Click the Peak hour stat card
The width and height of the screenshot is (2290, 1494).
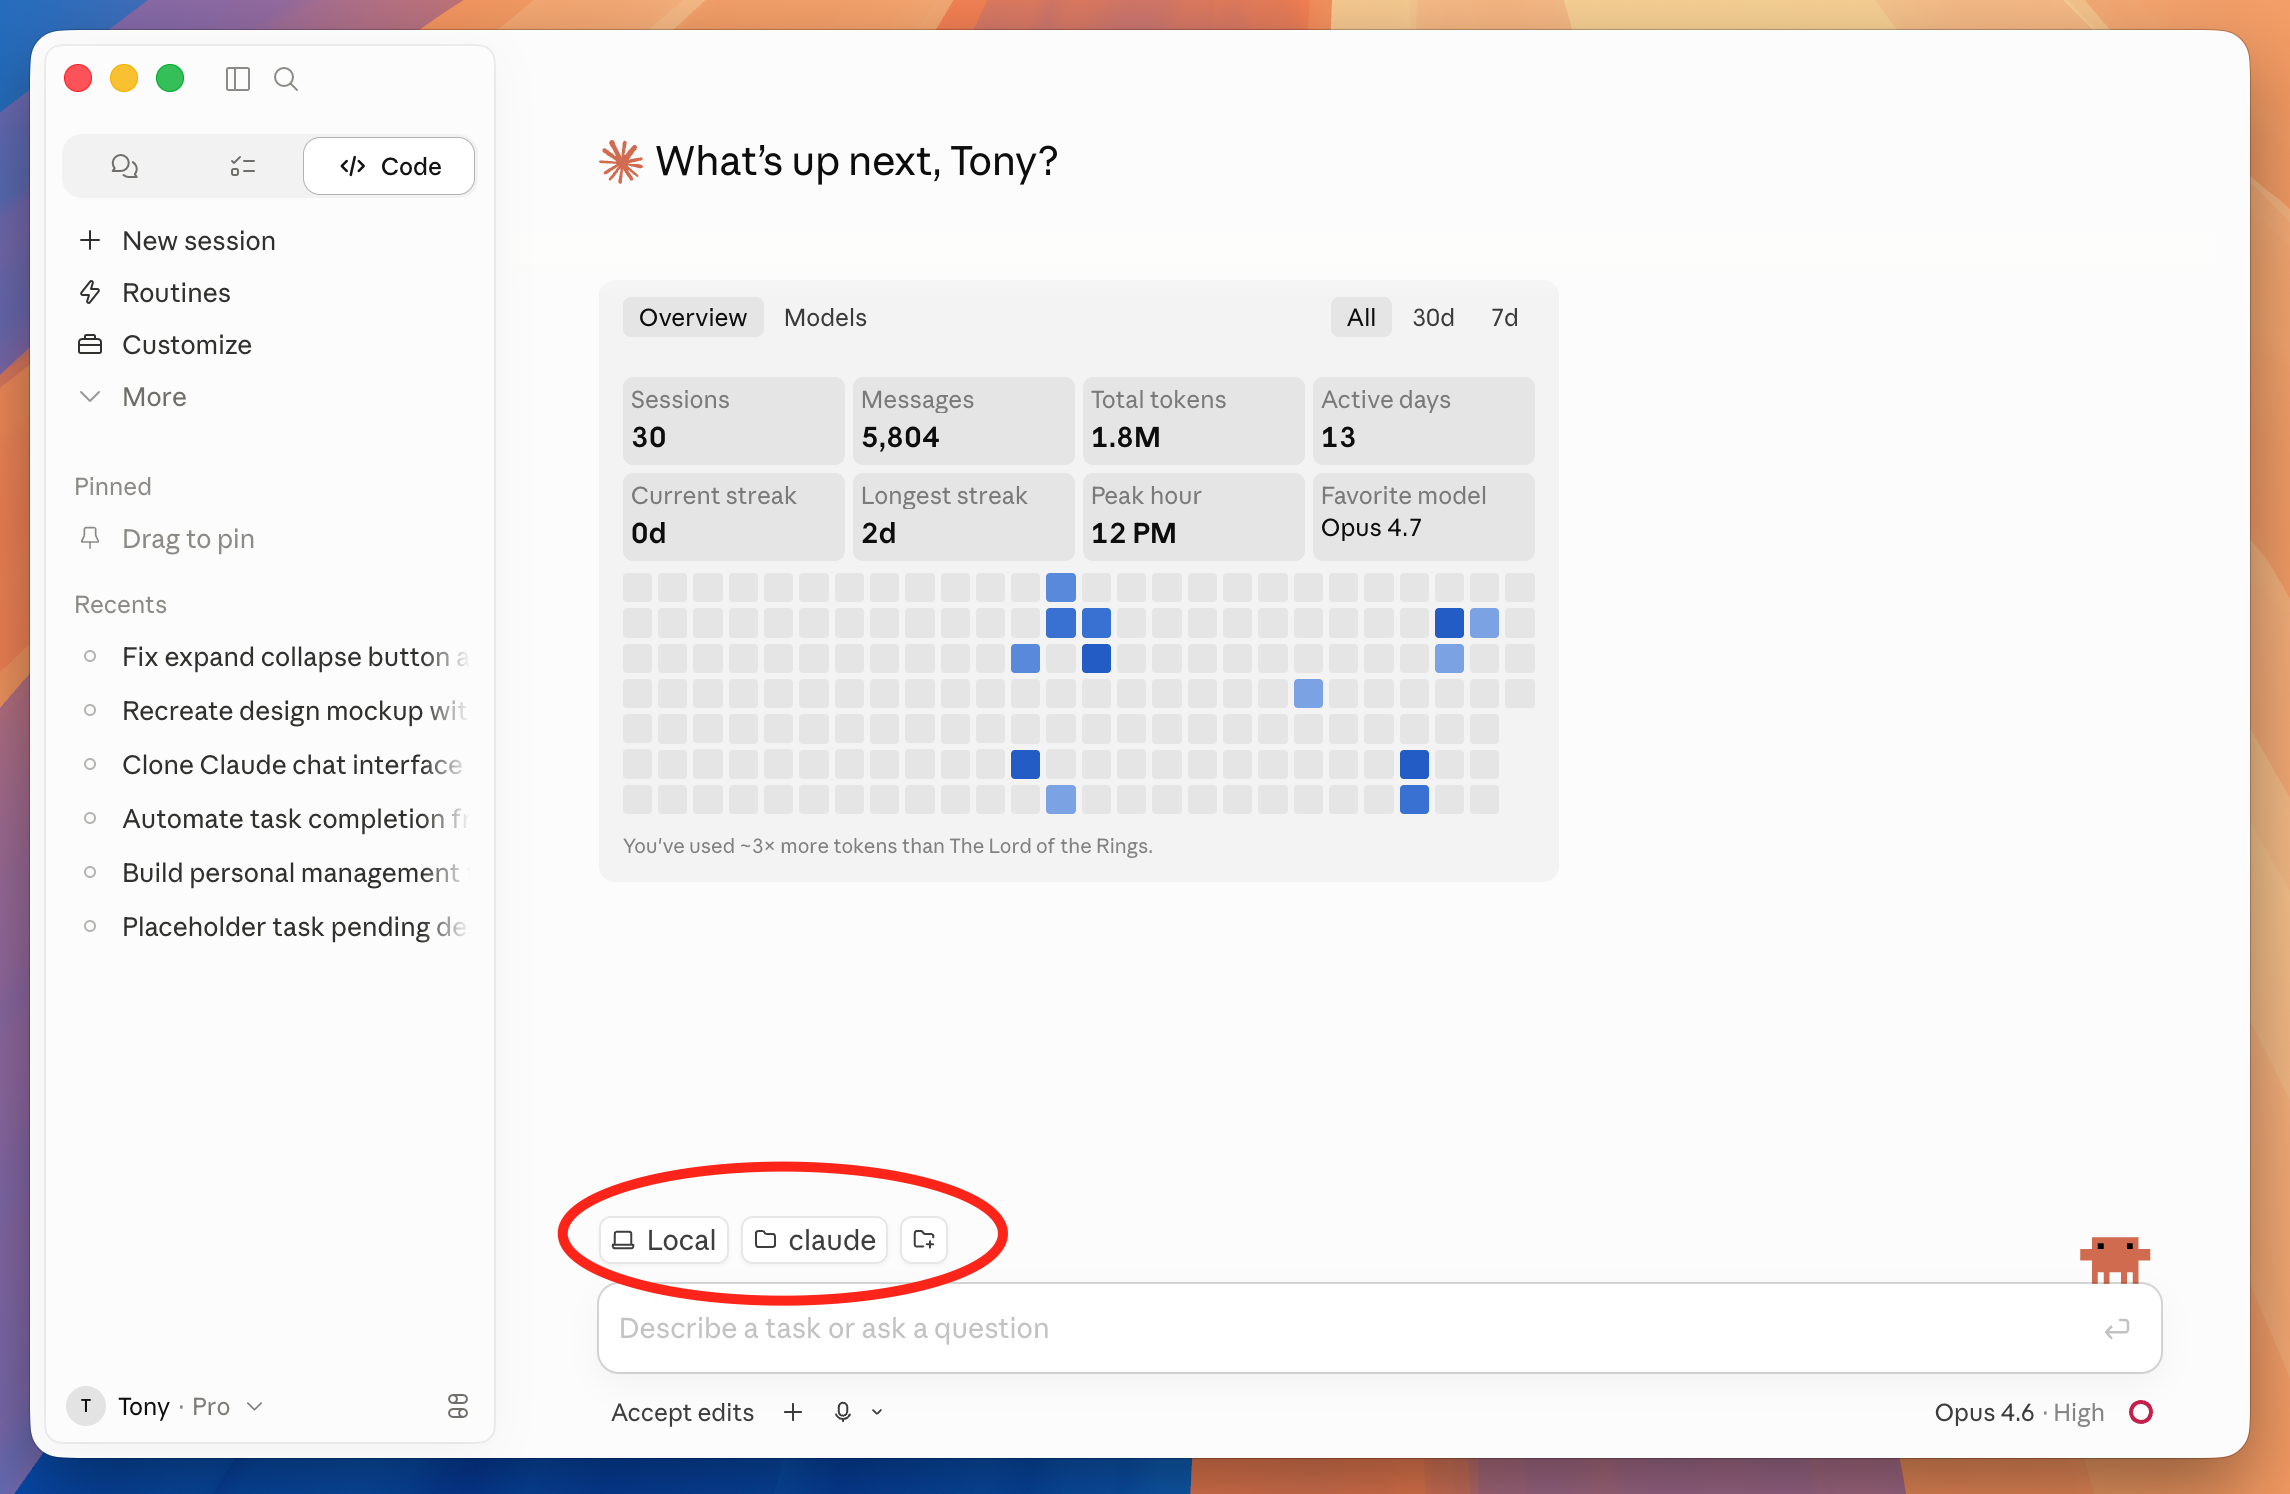point(1193,517)
